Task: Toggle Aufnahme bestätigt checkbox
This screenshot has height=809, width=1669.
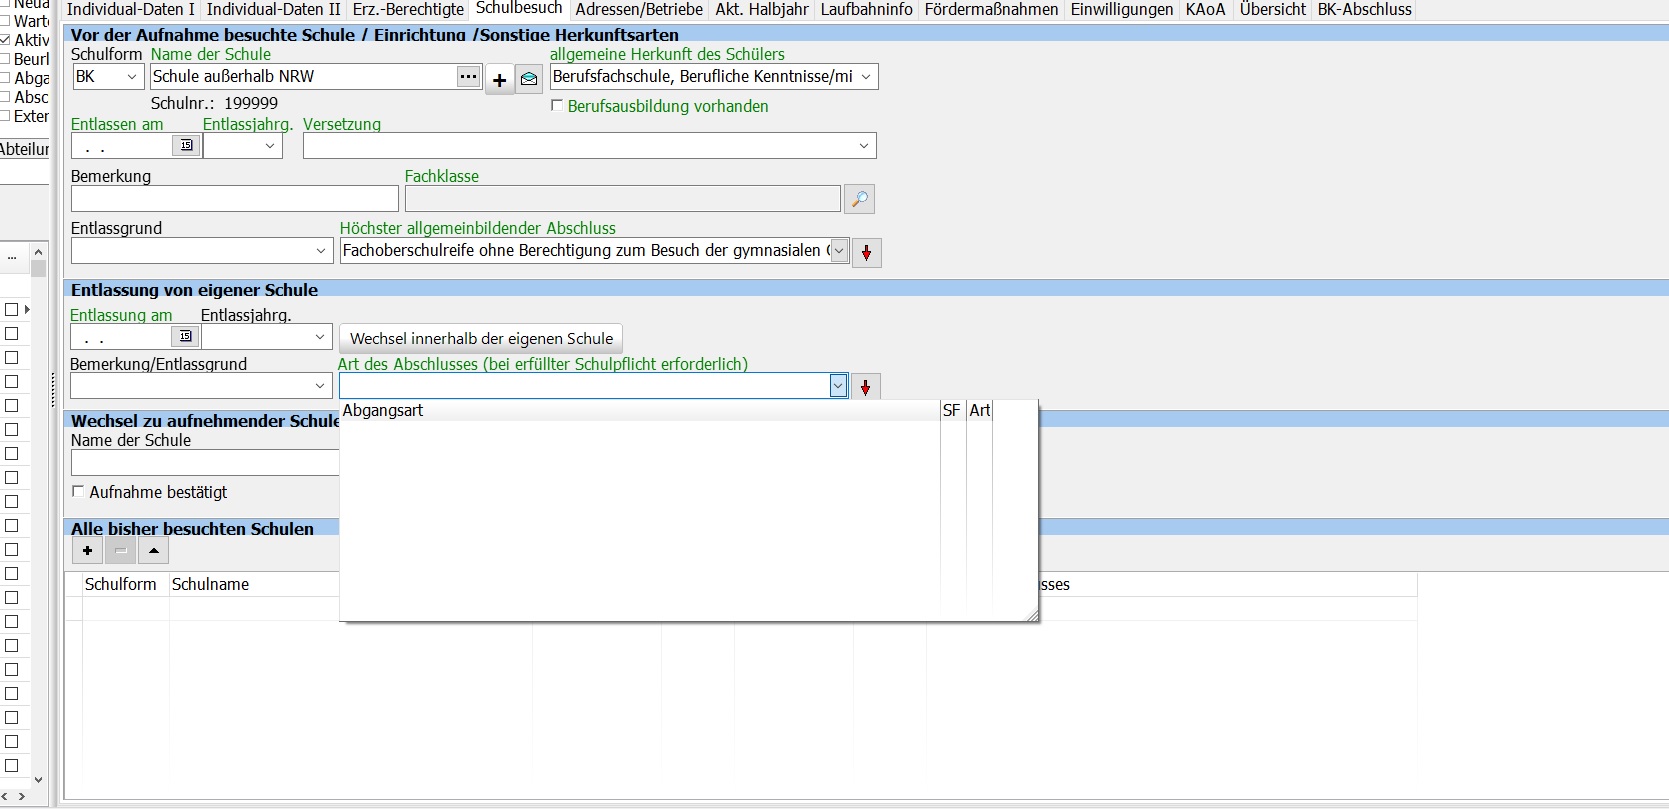Action: 78,492
